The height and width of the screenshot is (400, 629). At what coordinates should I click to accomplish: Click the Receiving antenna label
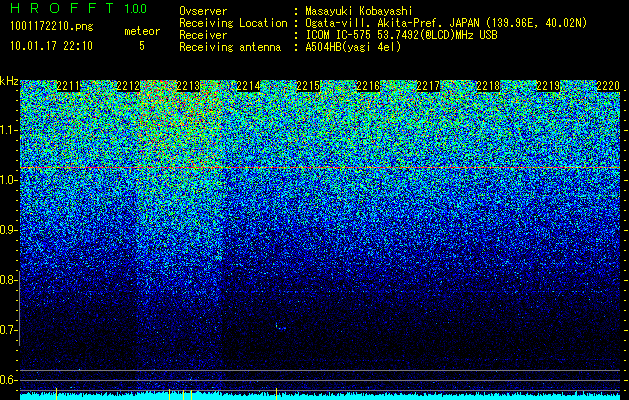[x=230, y=47]
